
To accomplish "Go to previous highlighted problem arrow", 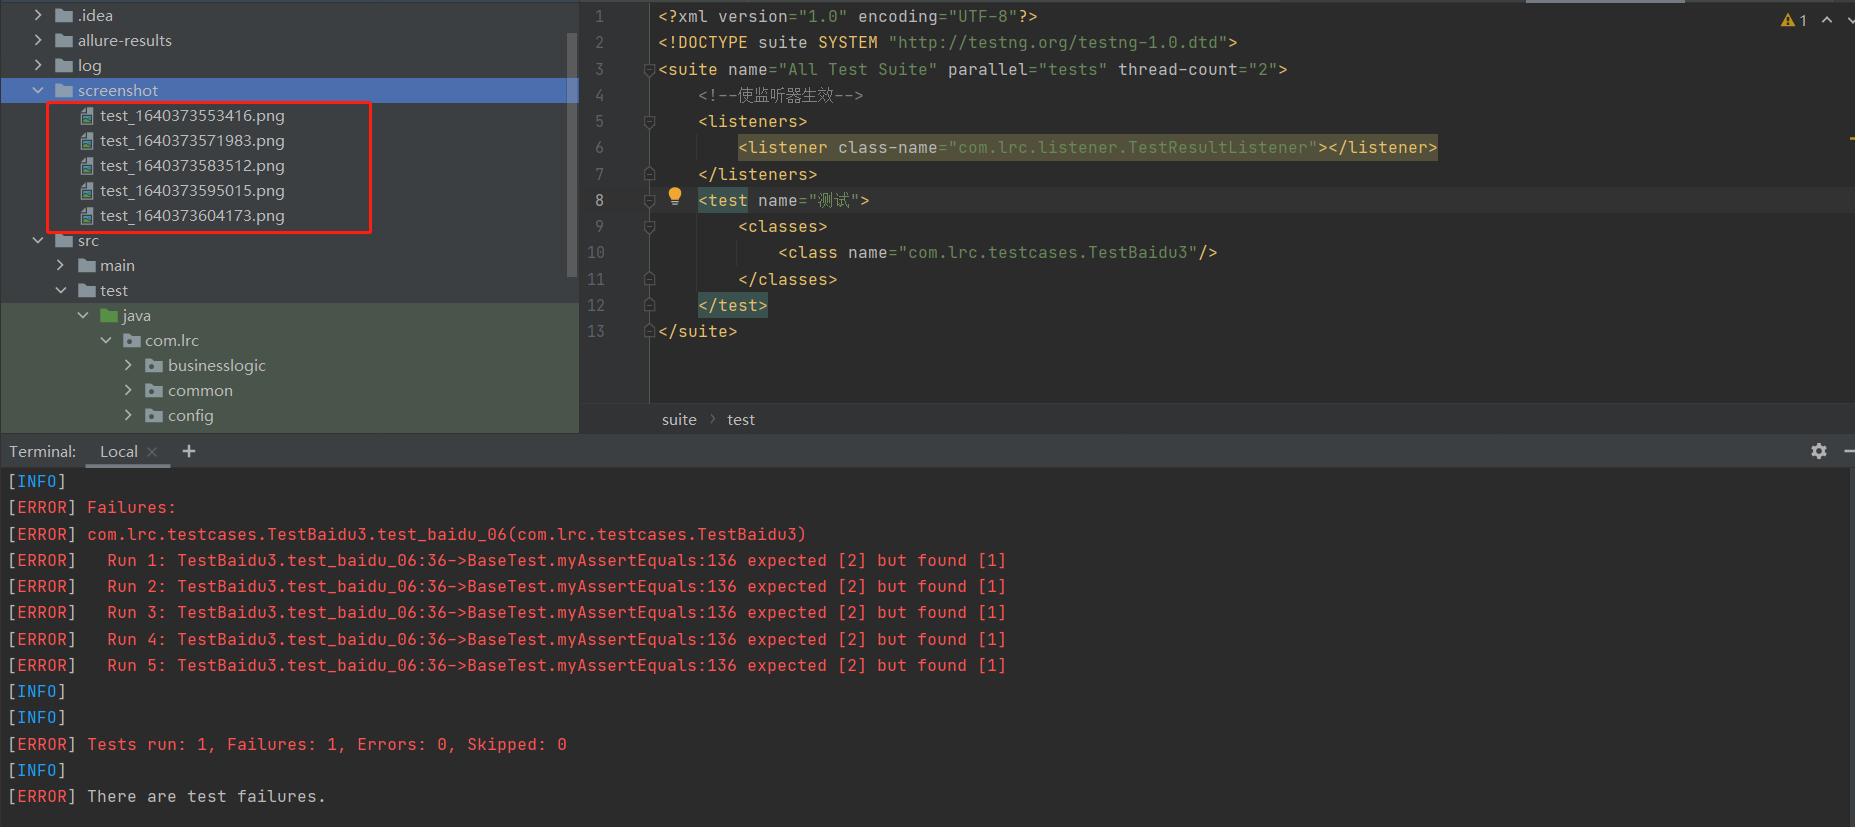I will (x=1827, y=20).
